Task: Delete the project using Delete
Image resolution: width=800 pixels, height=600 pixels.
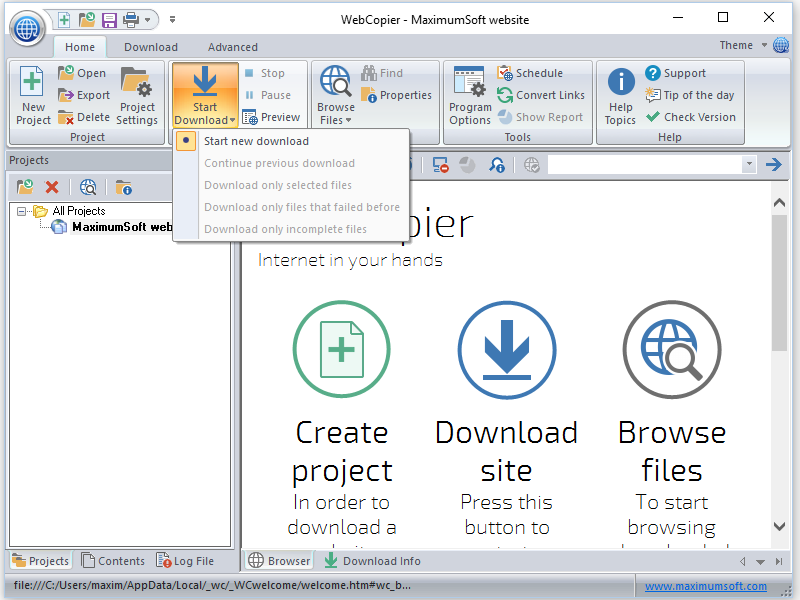Action: [x=84, y=117]
